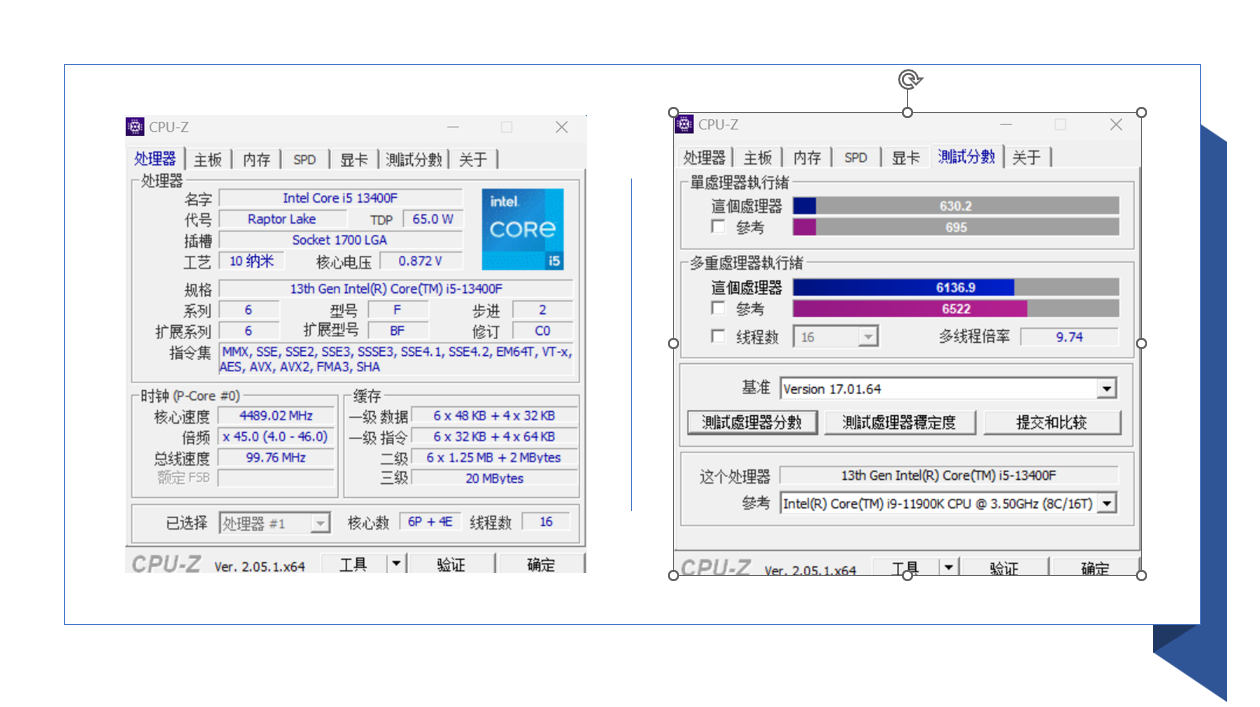Click 验证 in the benchmark window
Viewport: 1260px width, 707px height.
[x=1004, y=568]
